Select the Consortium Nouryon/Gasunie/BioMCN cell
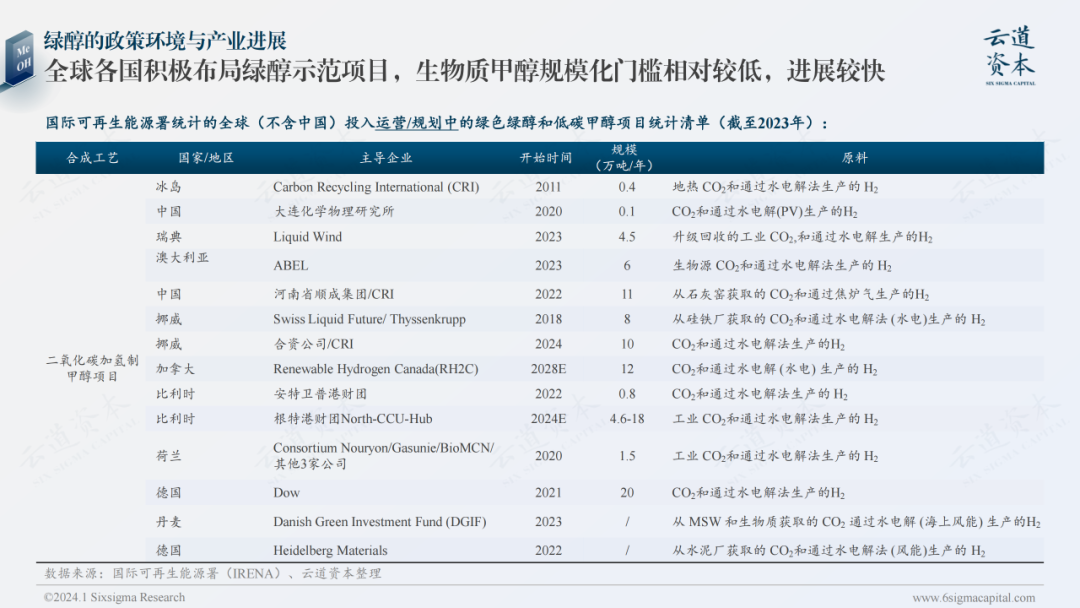The width and height of the screenshot is (1080, 608). [384, 455]
